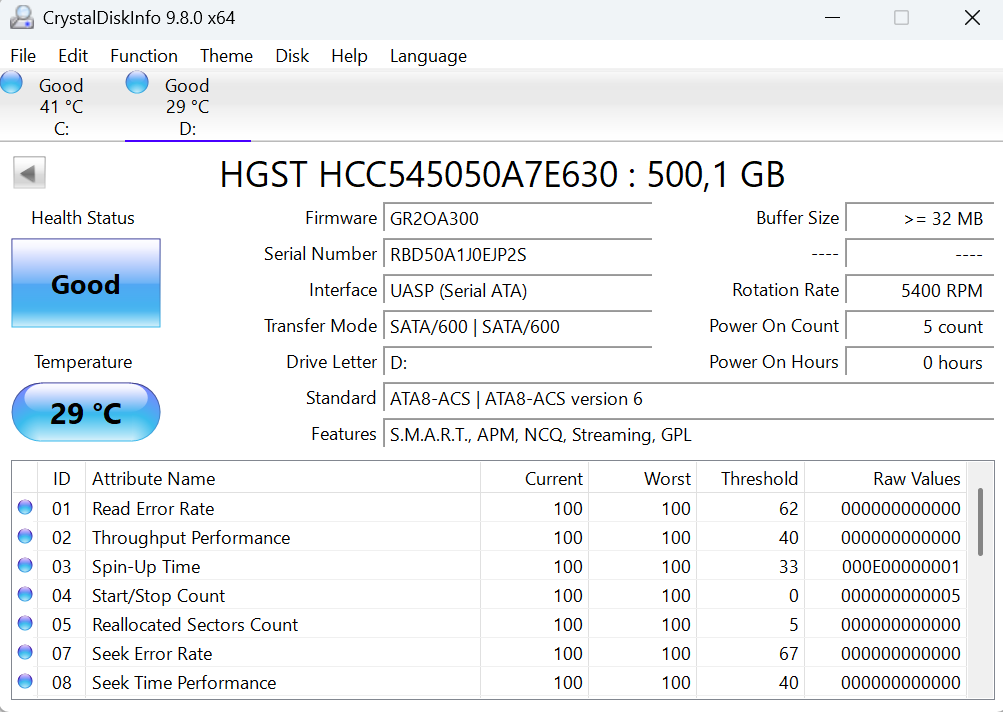Close the CrystalDiskInfo window
1003x712 pixels.
pos(972,17)
